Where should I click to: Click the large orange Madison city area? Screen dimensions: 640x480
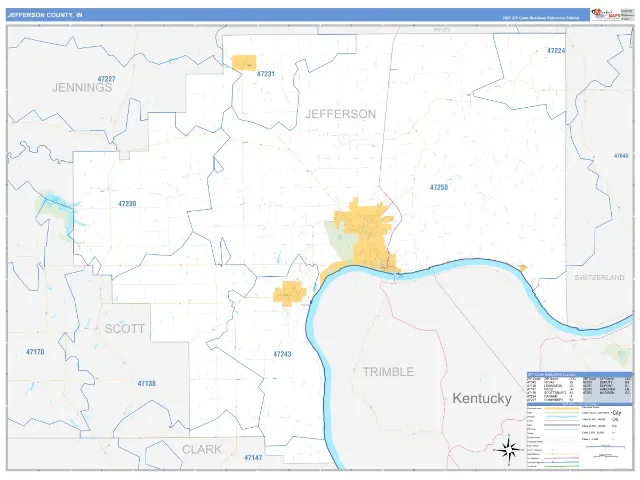[x=368, y=235]
